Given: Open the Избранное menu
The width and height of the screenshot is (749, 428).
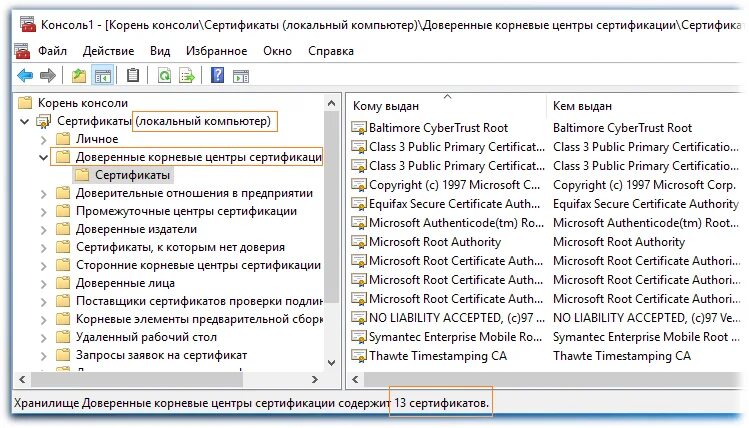Looking at the screenshot, I should click(216, 51).
